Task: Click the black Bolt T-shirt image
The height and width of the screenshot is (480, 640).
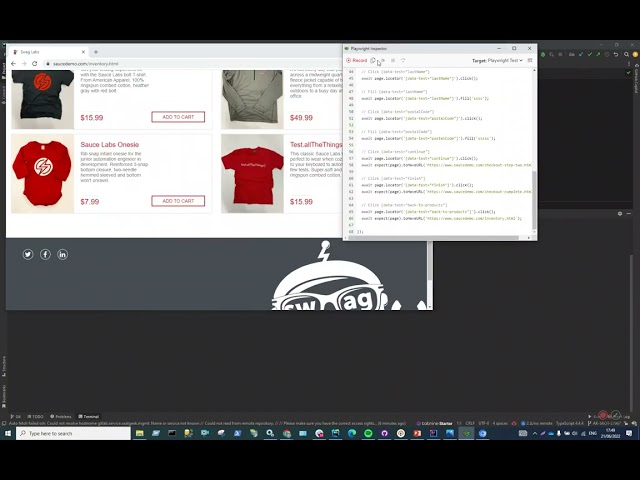Action: click(42, 99)
